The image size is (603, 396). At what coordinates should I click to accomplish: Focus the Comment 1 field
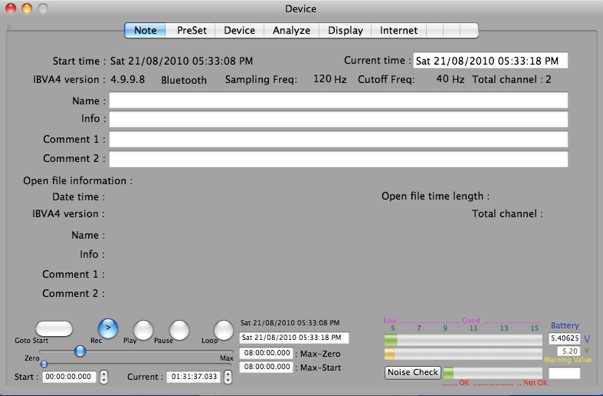coord(338,139)
